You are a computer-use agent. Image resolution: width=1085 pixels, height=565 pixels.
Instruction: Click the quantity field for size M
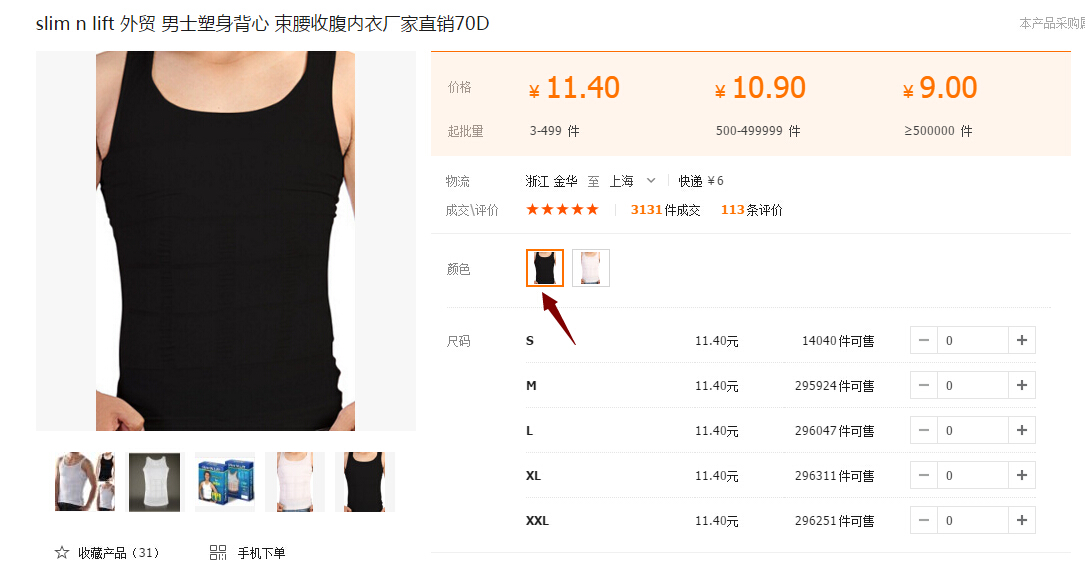click(x=972, y=385)
